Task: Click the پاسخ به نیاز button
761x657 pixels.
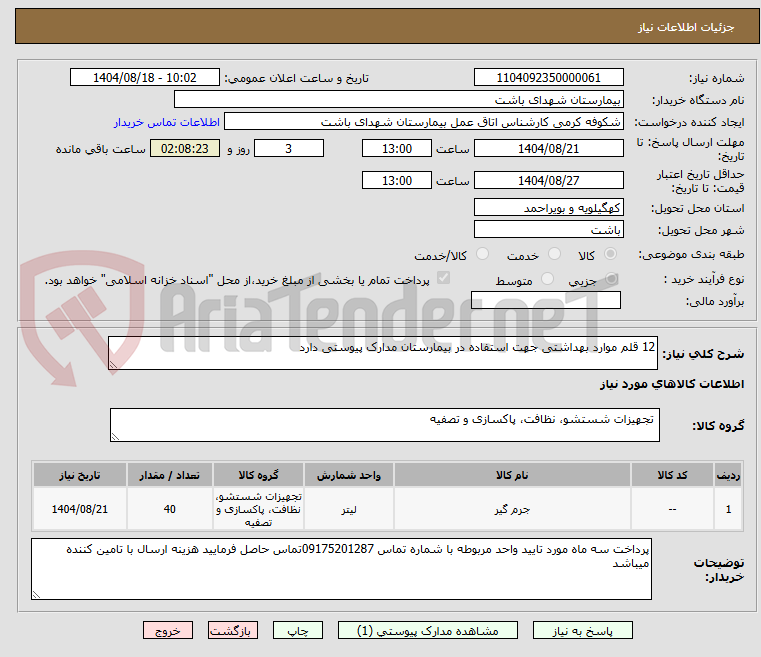Action: (x=582, y=630)
